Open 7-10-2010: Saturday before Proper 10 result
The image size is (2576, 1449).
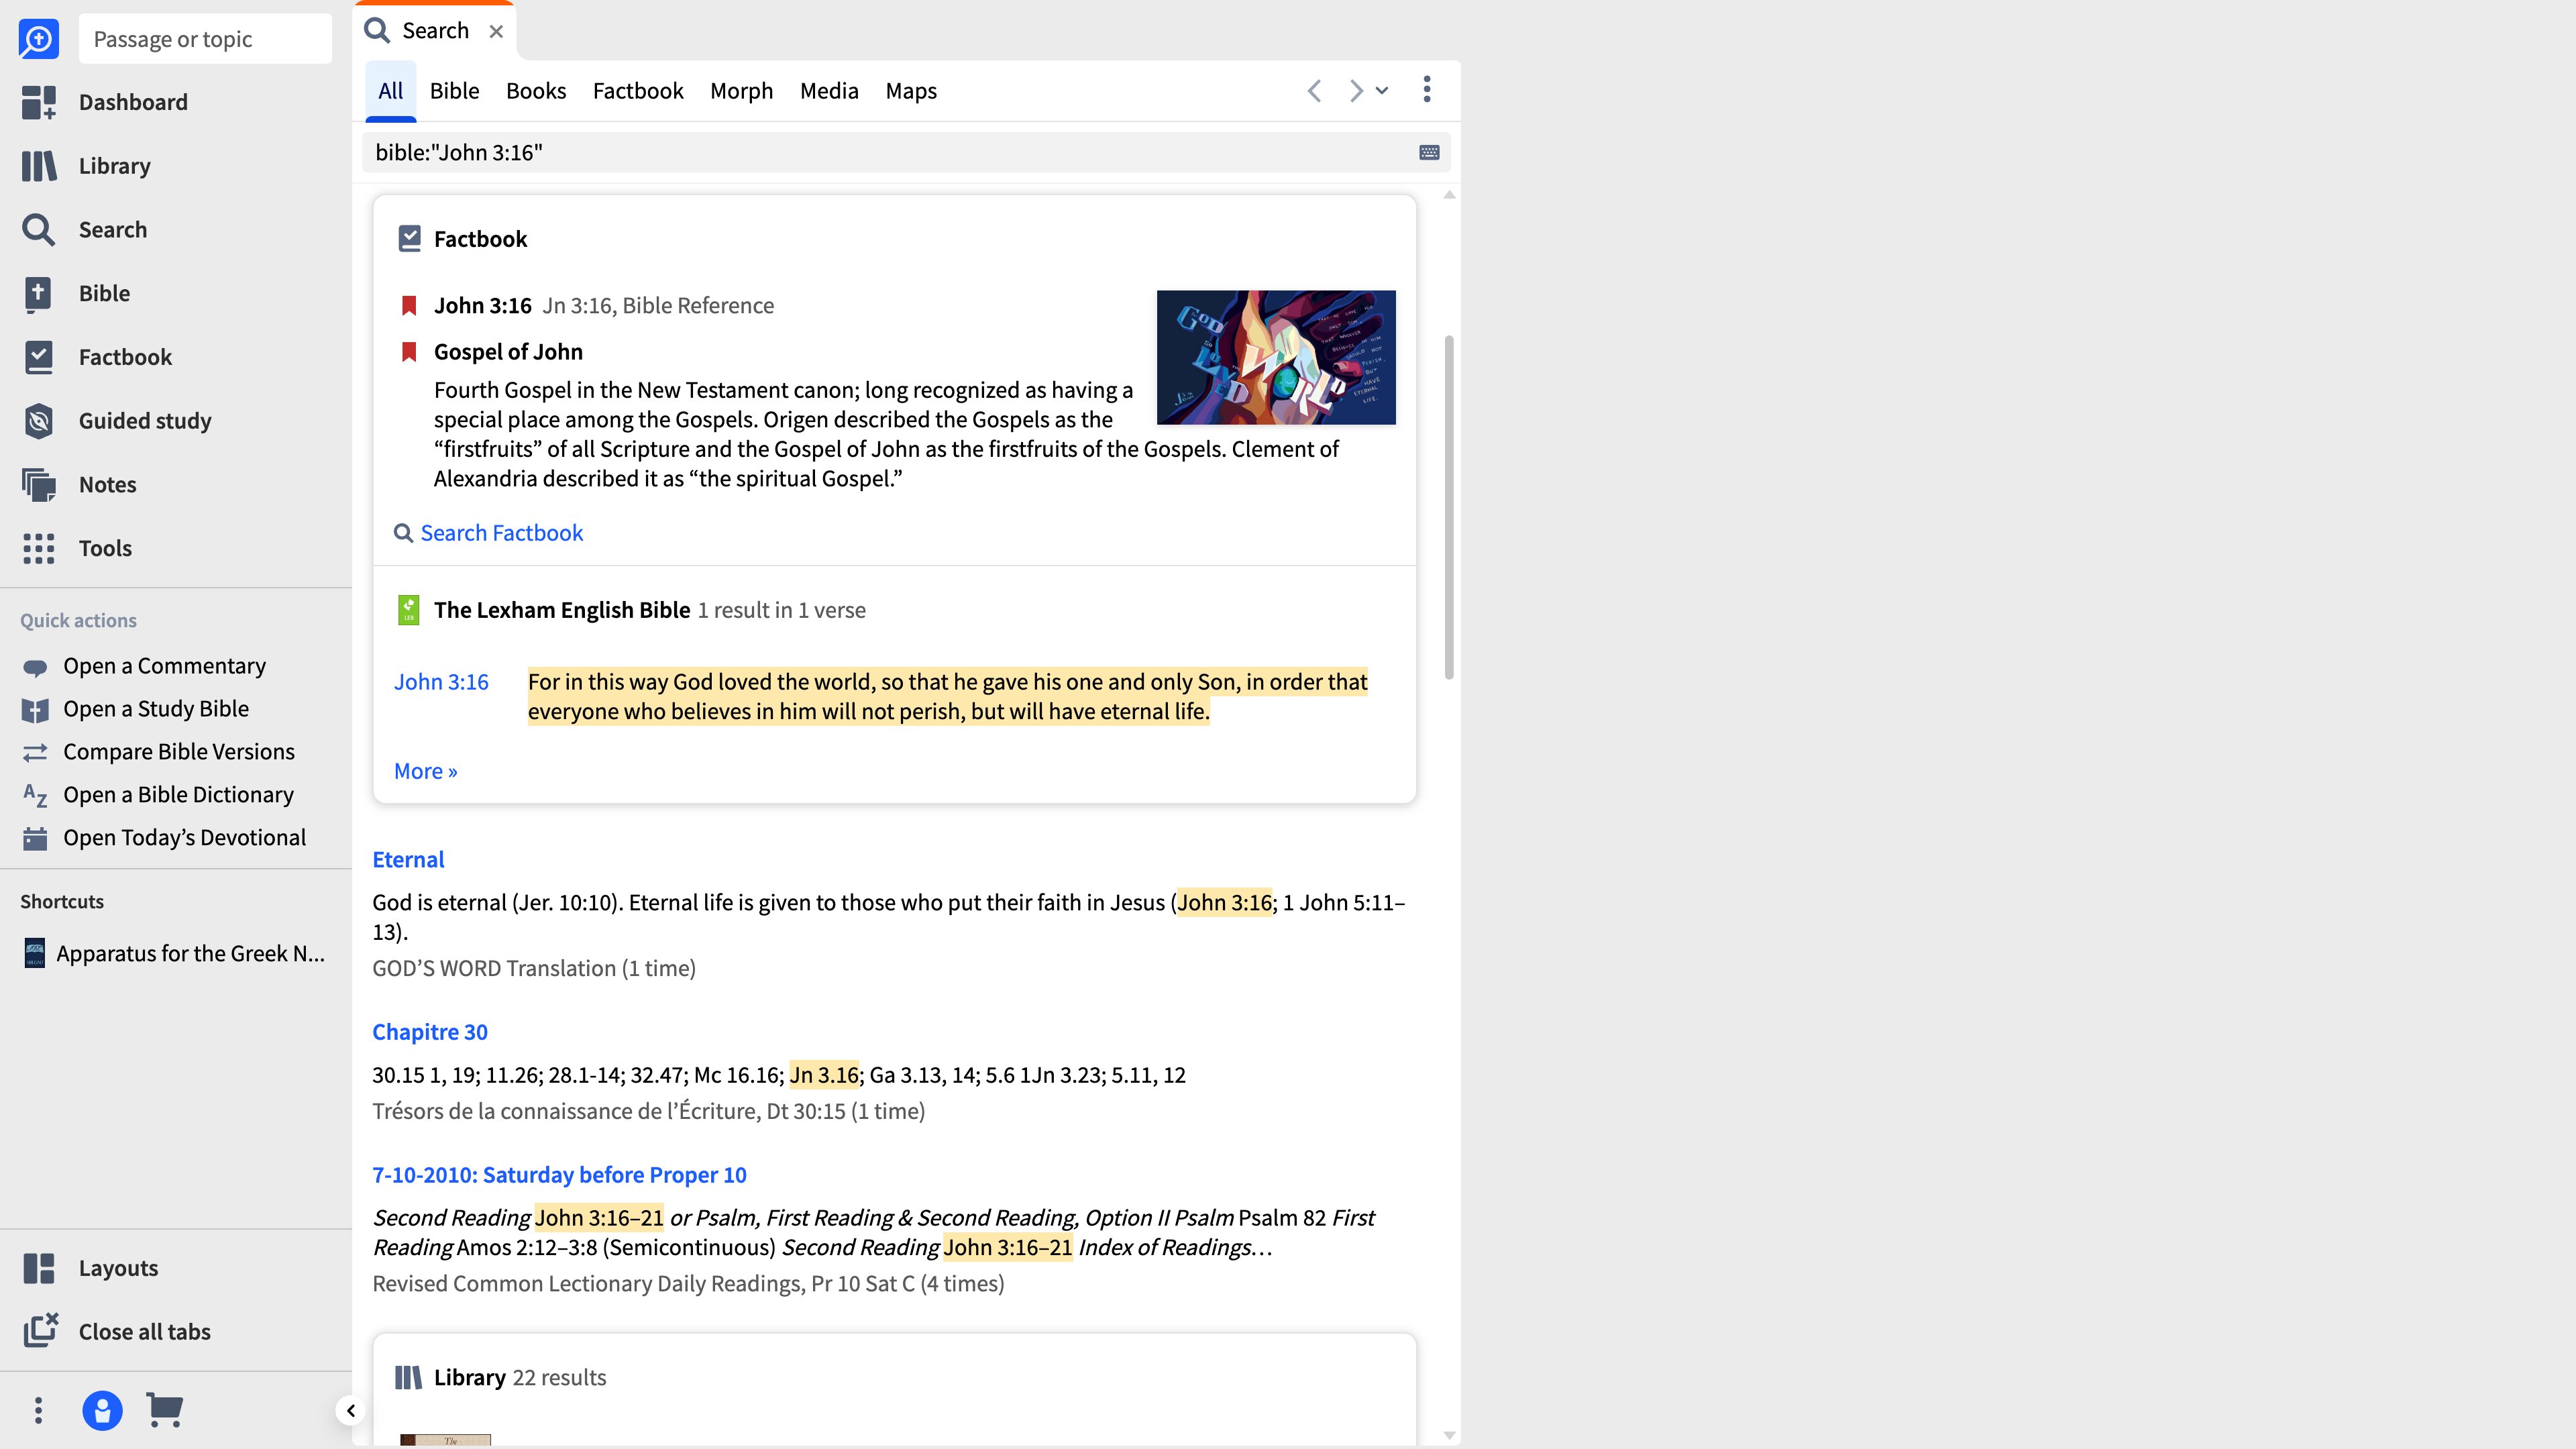coord(559,1176)
